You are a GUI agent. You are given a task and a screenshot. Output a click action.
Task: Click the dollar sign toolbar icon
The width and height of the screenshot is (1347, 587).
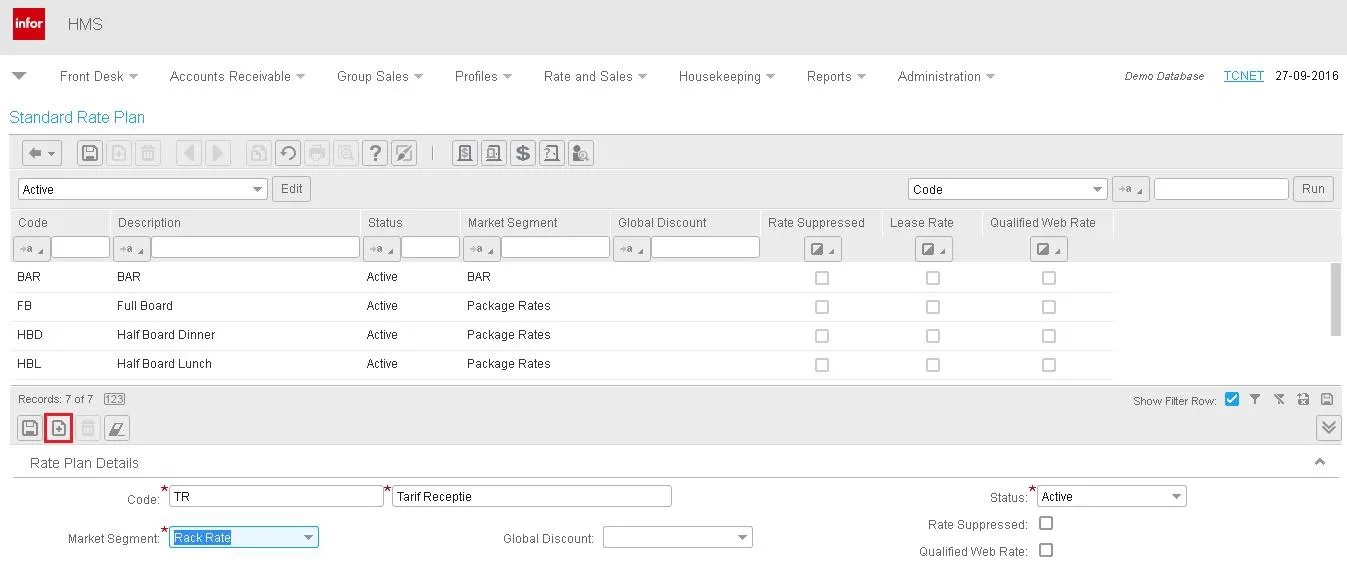(522, 153)
